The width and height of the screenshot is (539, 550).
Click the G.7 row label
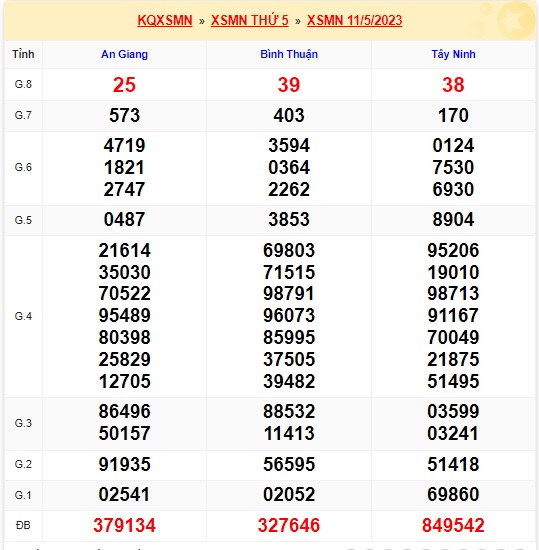[23, 115]
